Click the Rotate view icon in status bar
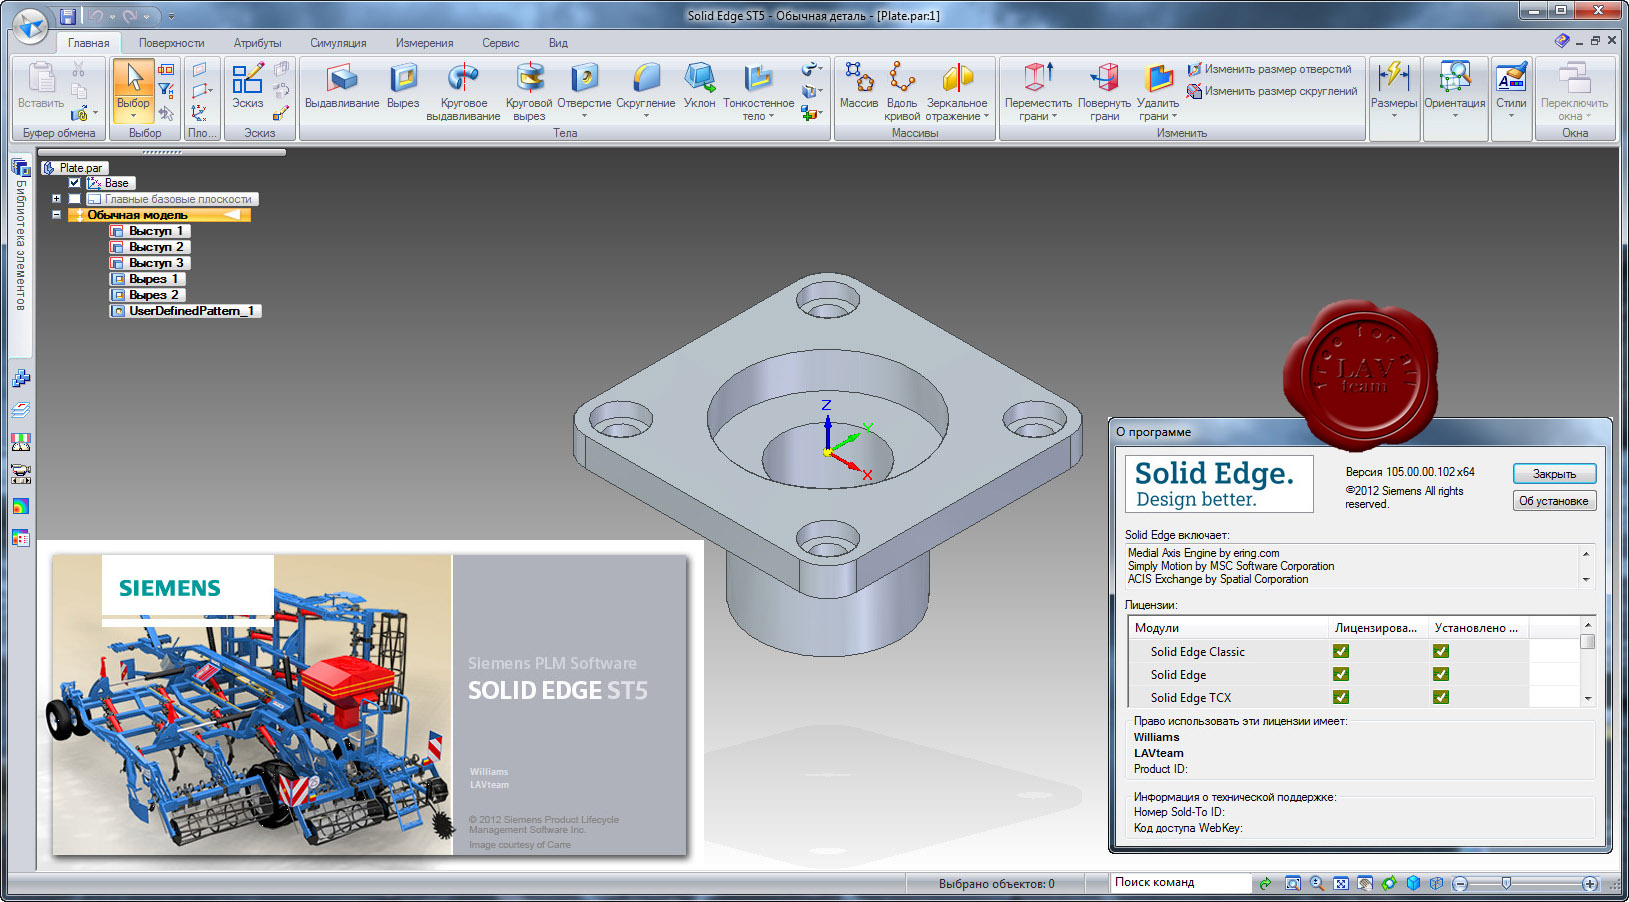This screenshot has height=902, width=1629. (x=1389, y=884)
